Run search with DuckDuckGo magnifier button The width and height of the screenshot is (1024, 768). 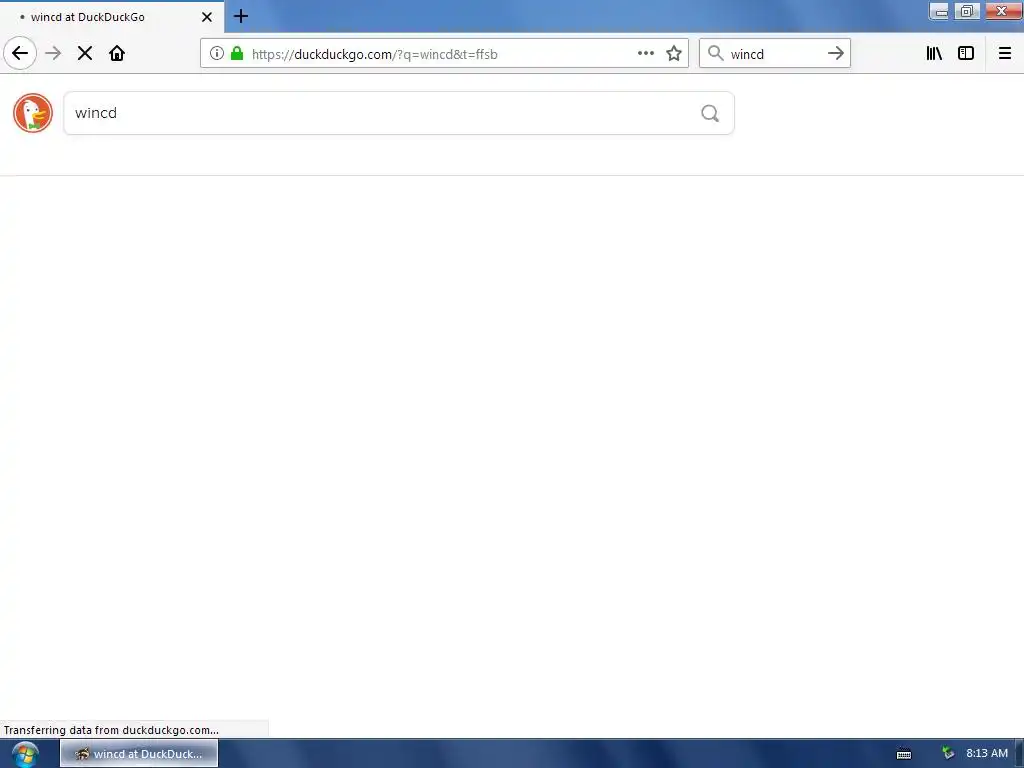[710, 113]
